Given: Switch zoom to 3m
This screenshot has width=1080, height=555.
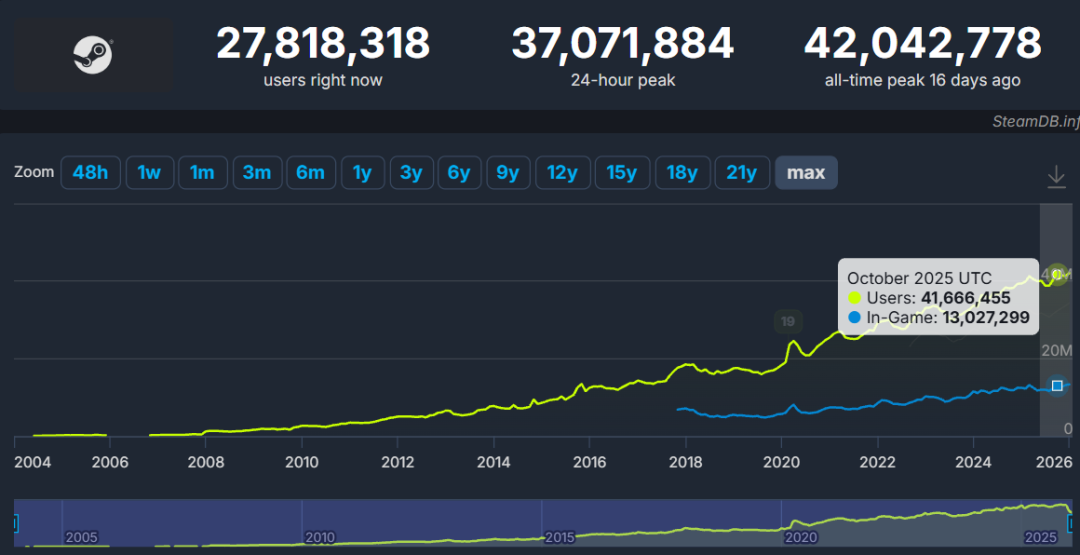Looking at the screenshot, I should click(x=256, y=172).
